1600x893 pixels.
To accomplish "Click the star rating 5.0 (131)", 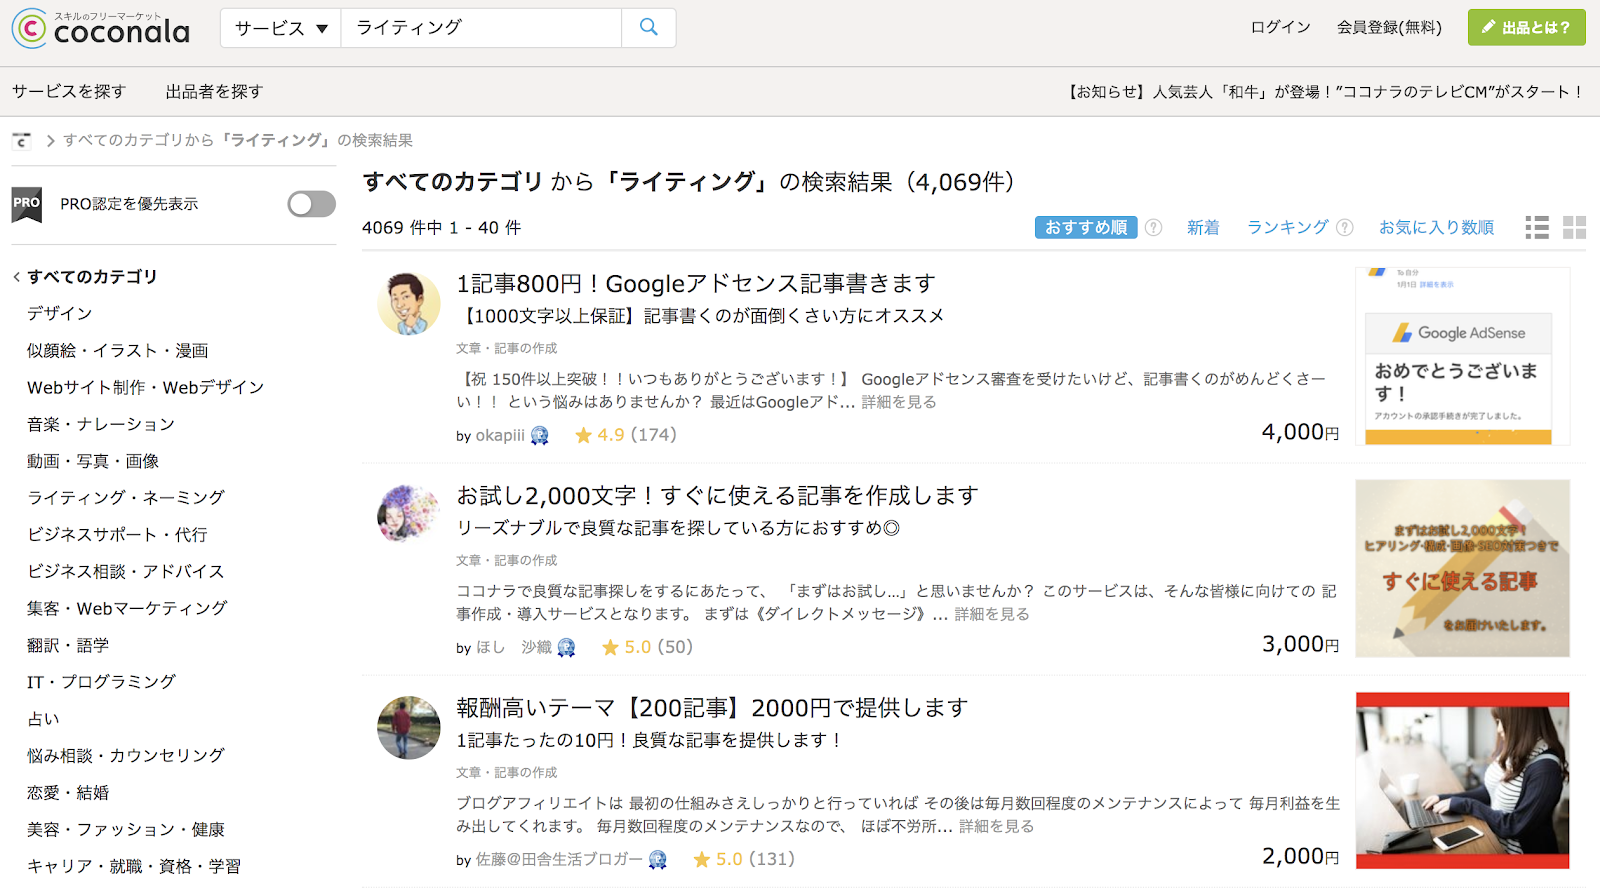I will pos(744,859).
